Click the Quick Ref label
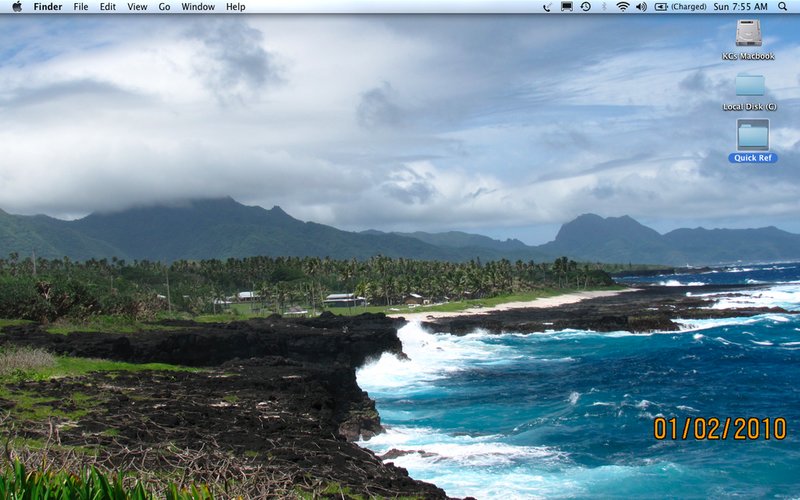 coord(753,158)
